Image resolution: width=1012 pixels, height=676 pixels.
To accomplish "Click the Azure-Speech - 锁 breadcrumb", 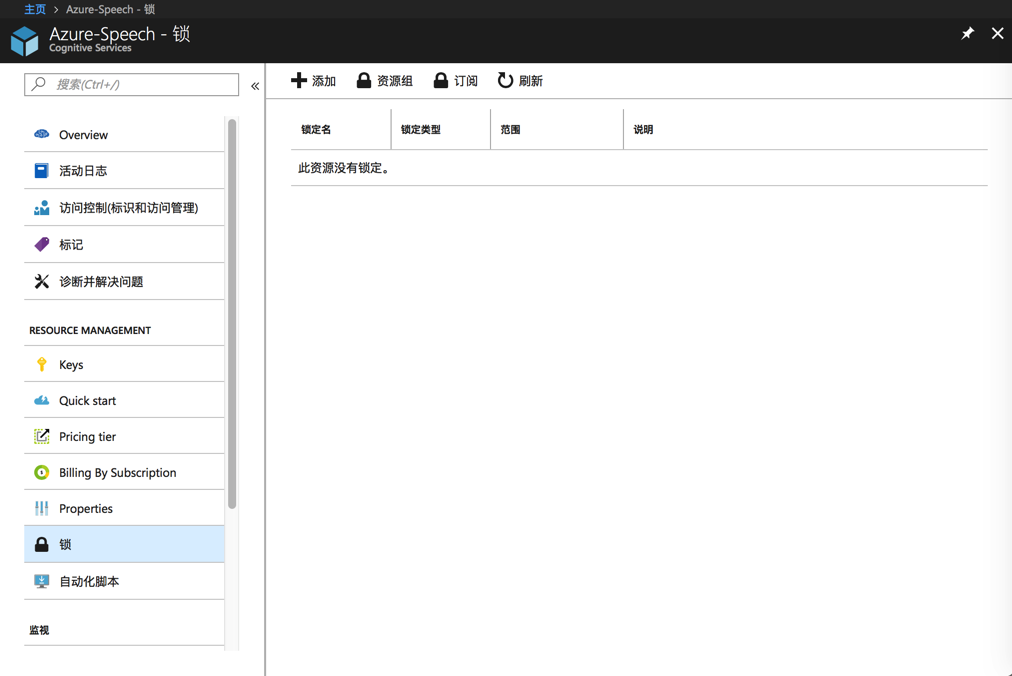I will click(110, 9).
